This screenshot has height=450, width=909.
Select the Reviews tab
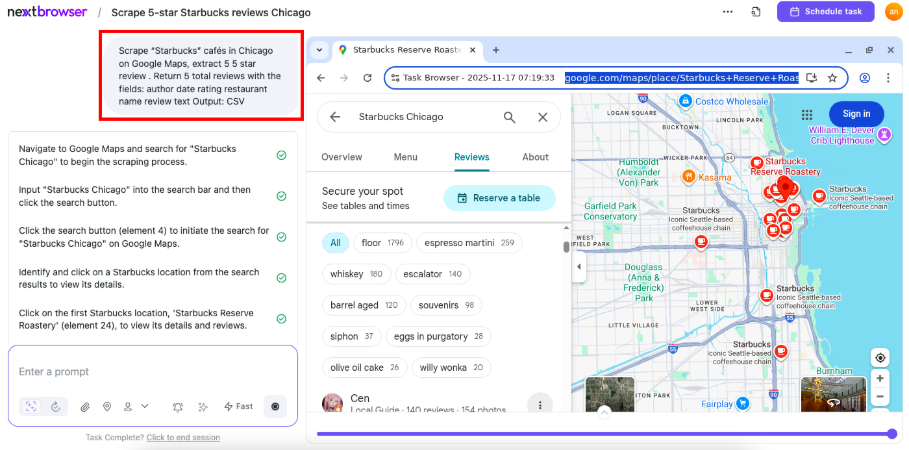[x=472, y=157]
